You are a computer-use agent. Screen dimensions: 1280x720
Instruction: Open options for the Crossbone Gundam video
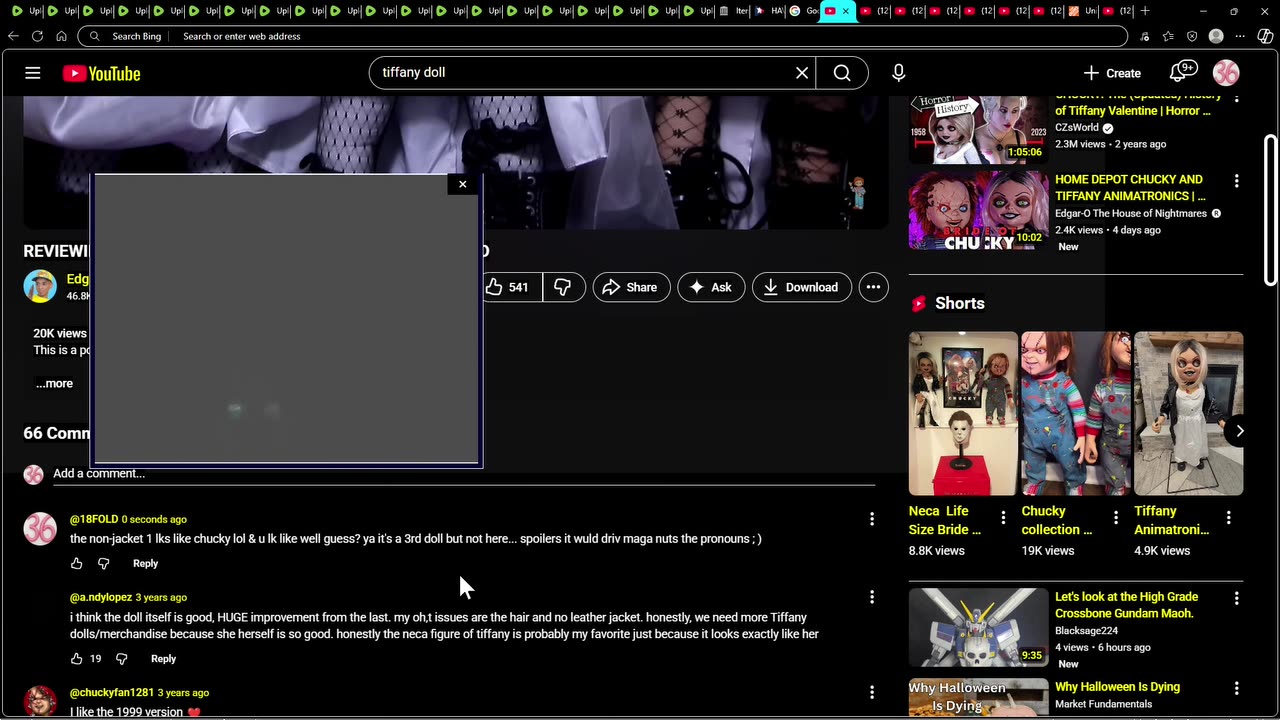(1236, 598)
